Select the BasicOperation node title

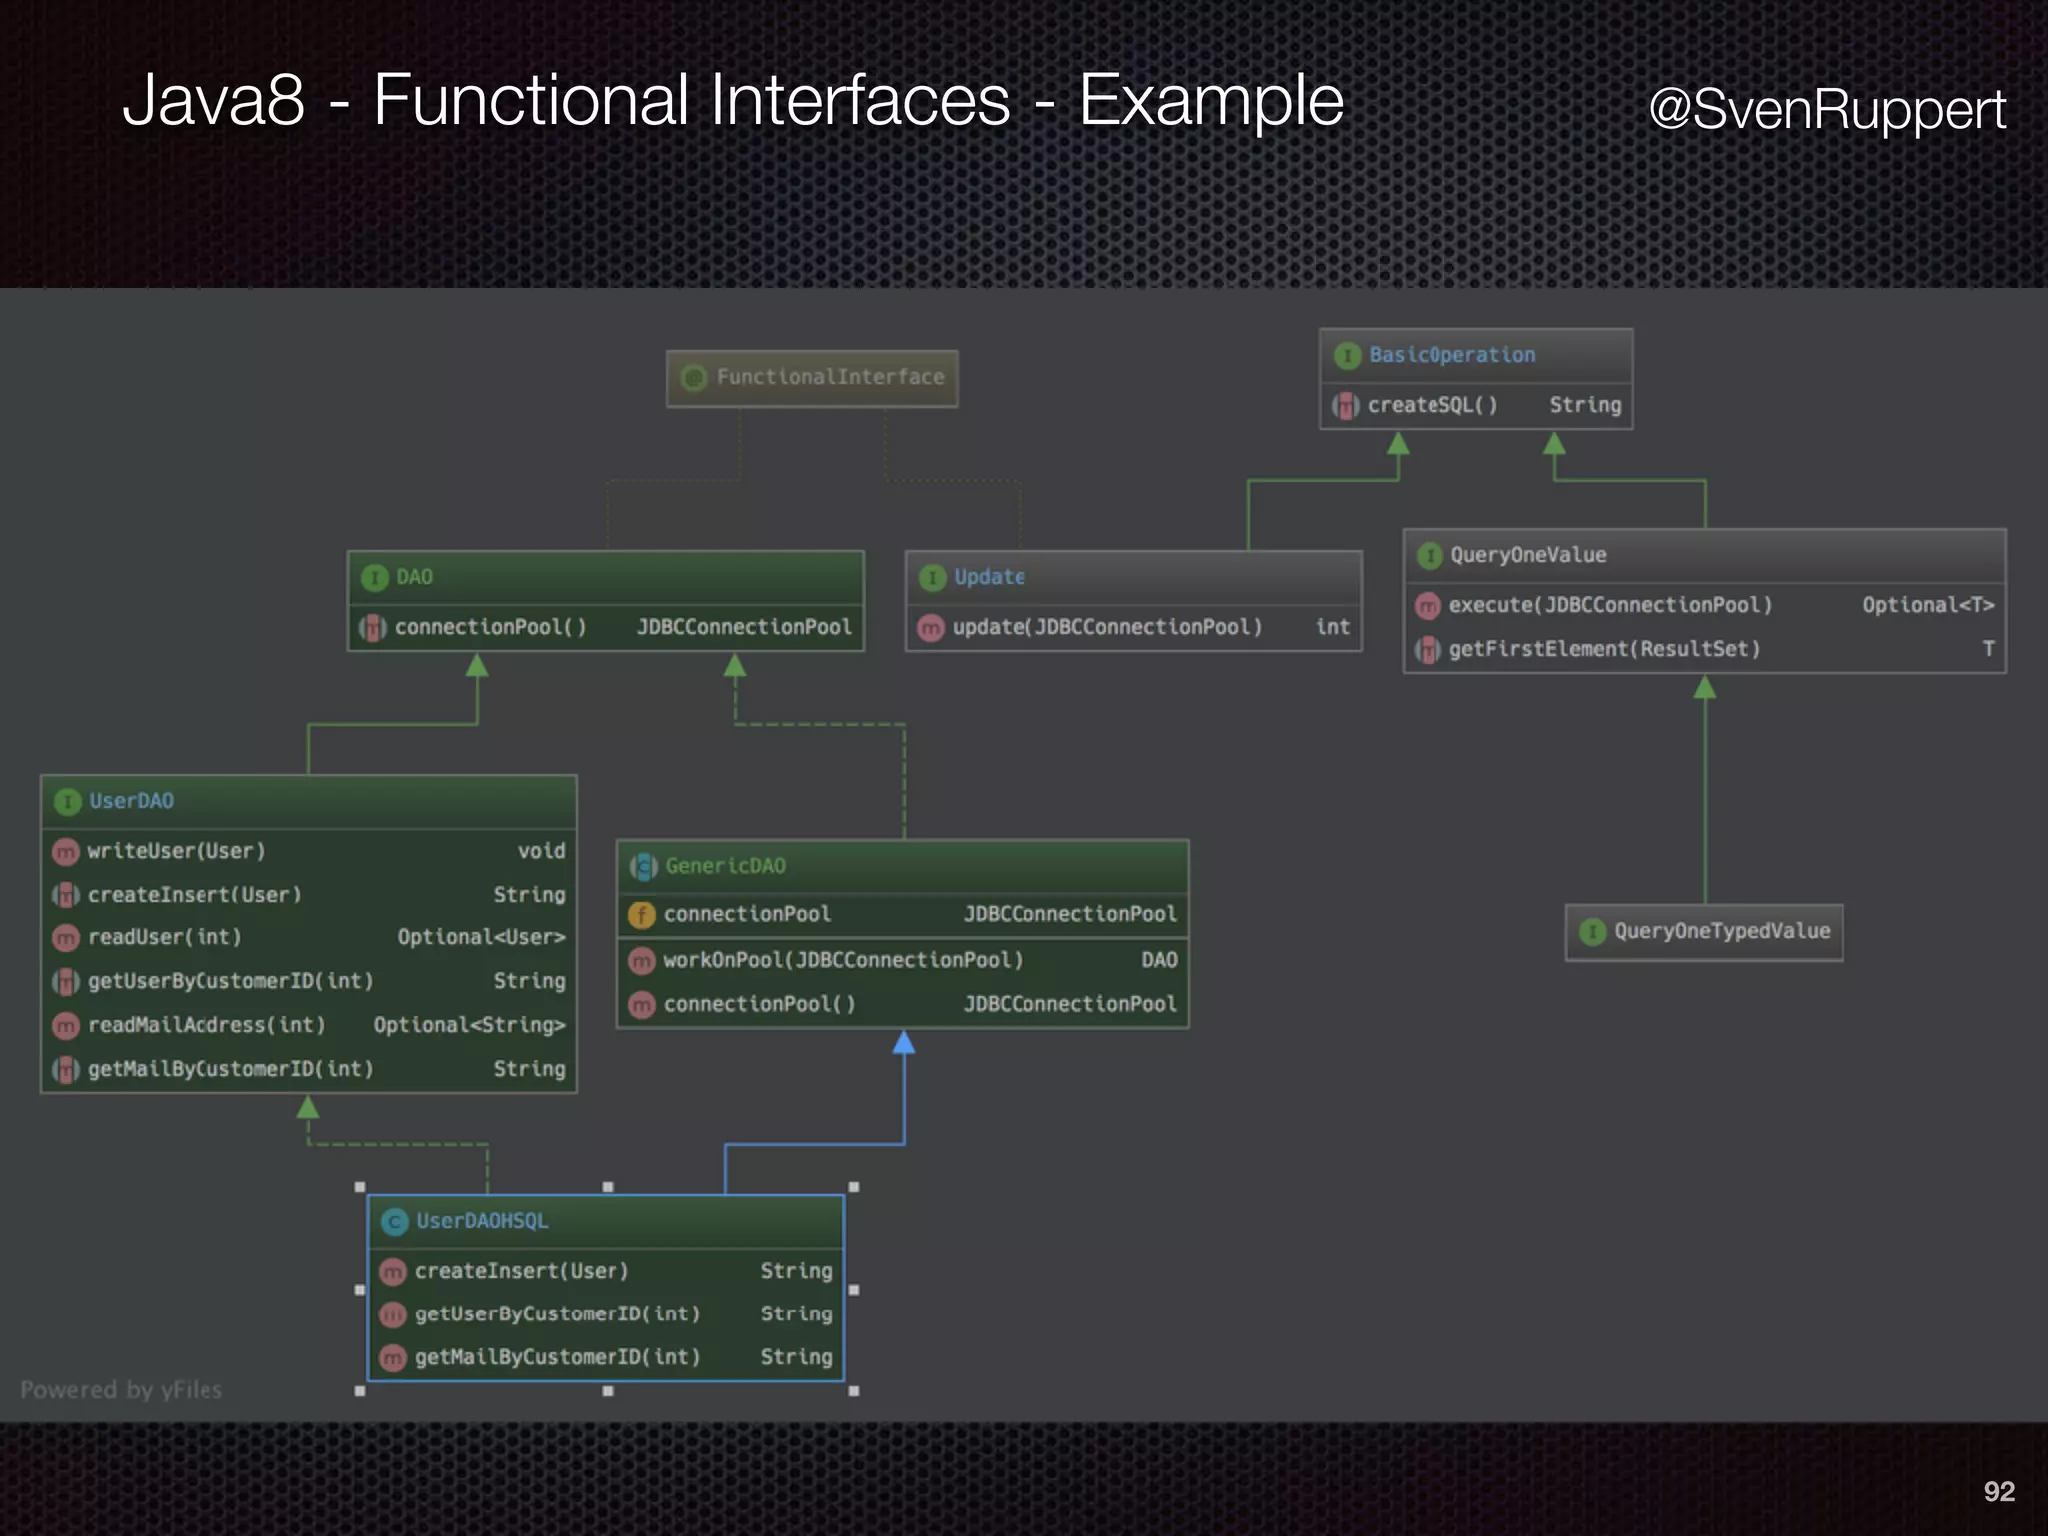tap(1452, 355)
